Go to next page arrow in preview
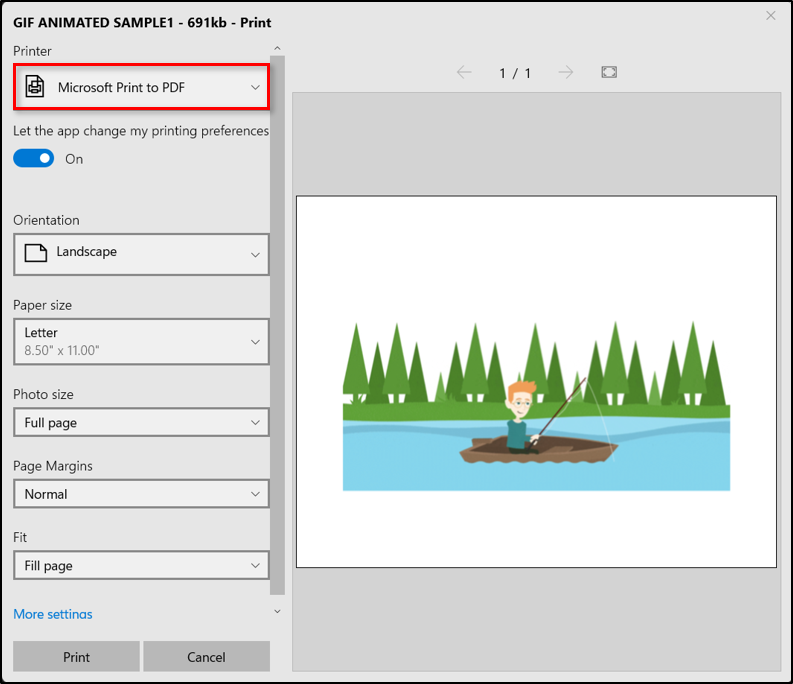This screenshot has width=793, height=684. click(x=566, y=72)
